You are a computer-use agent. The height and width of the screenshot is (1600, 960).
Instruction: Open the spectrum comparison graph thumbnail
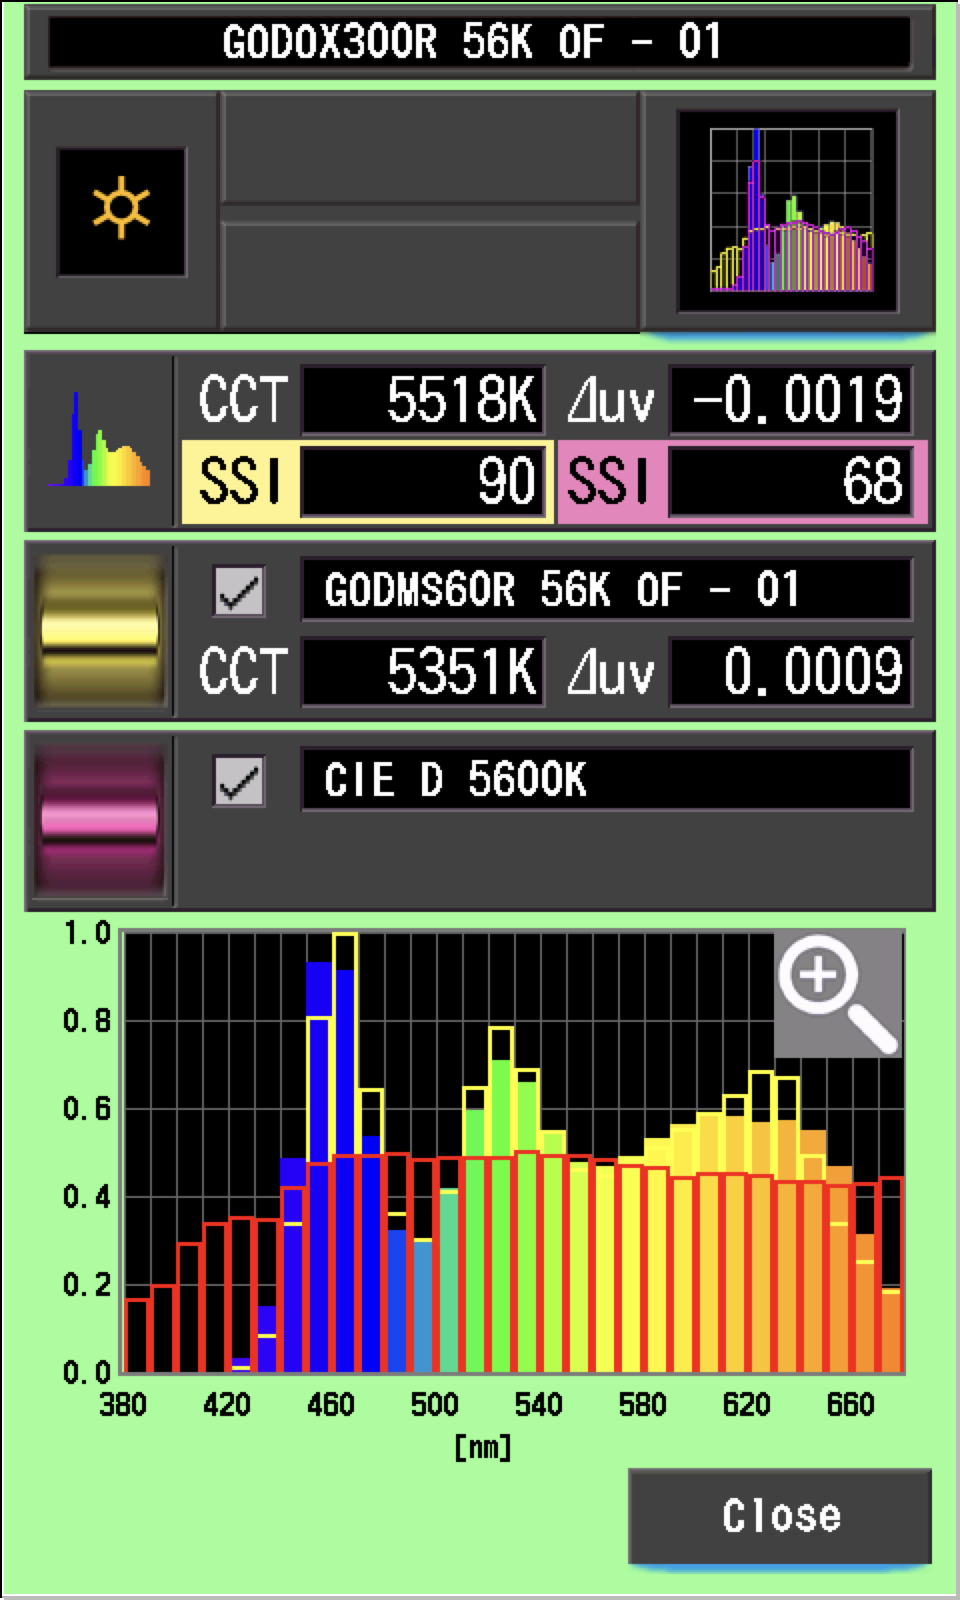click(788, 212)
